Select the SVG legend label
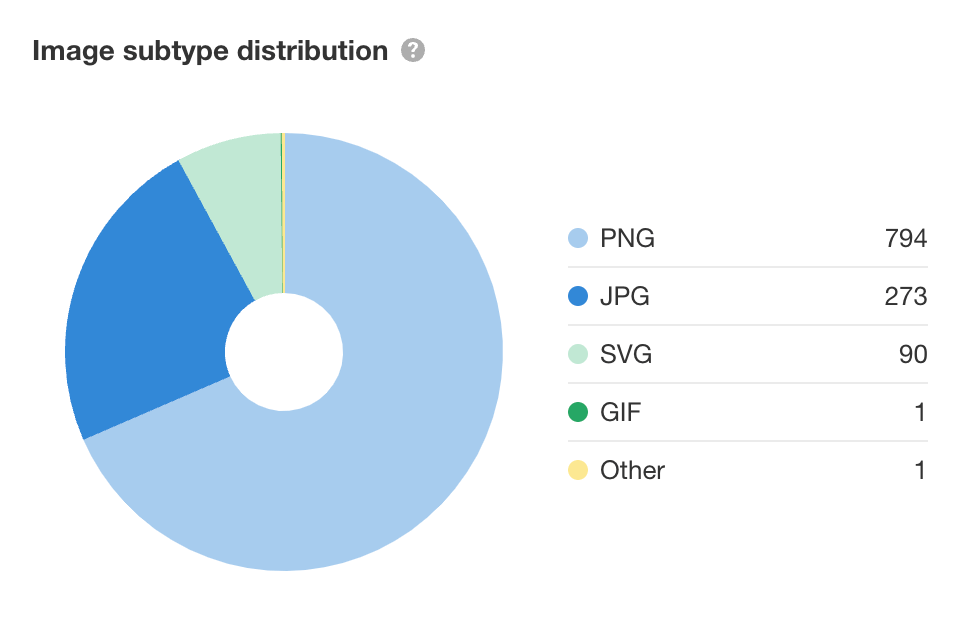This screenshot has width=960, height=636. [626, 355]
